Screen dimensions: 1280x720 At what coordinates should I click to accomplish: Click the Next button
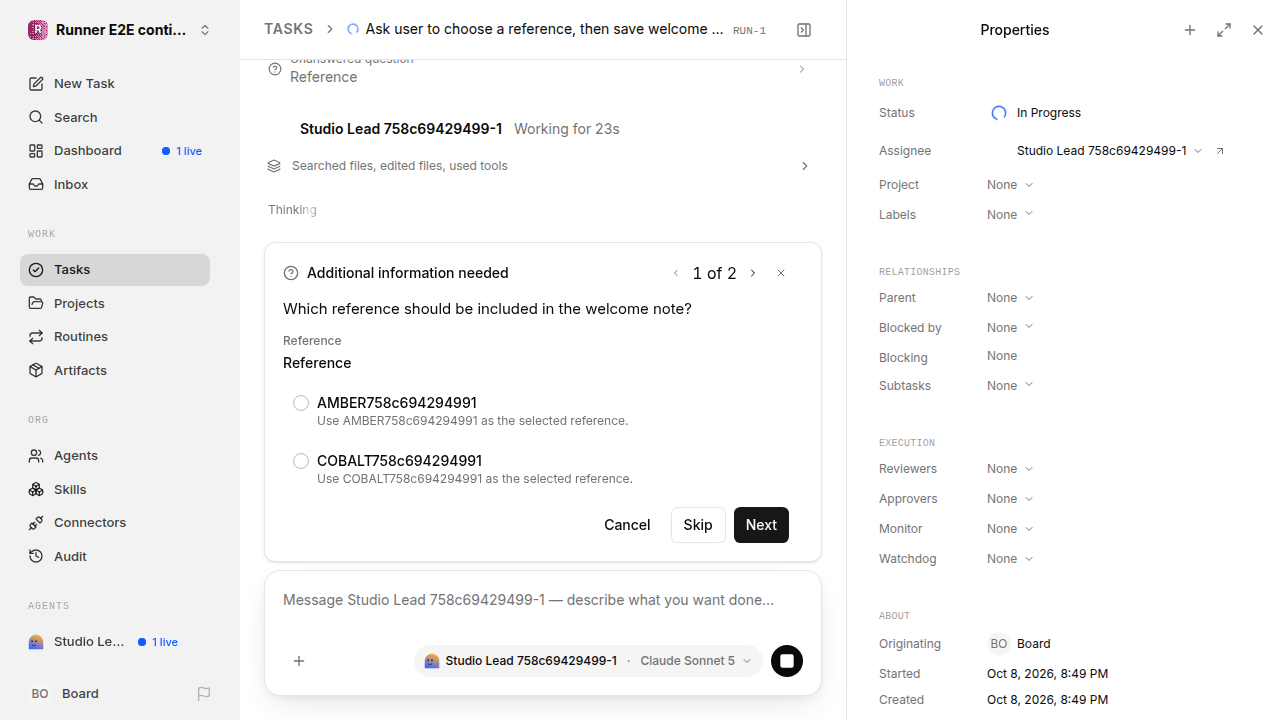tap(761, 525)
